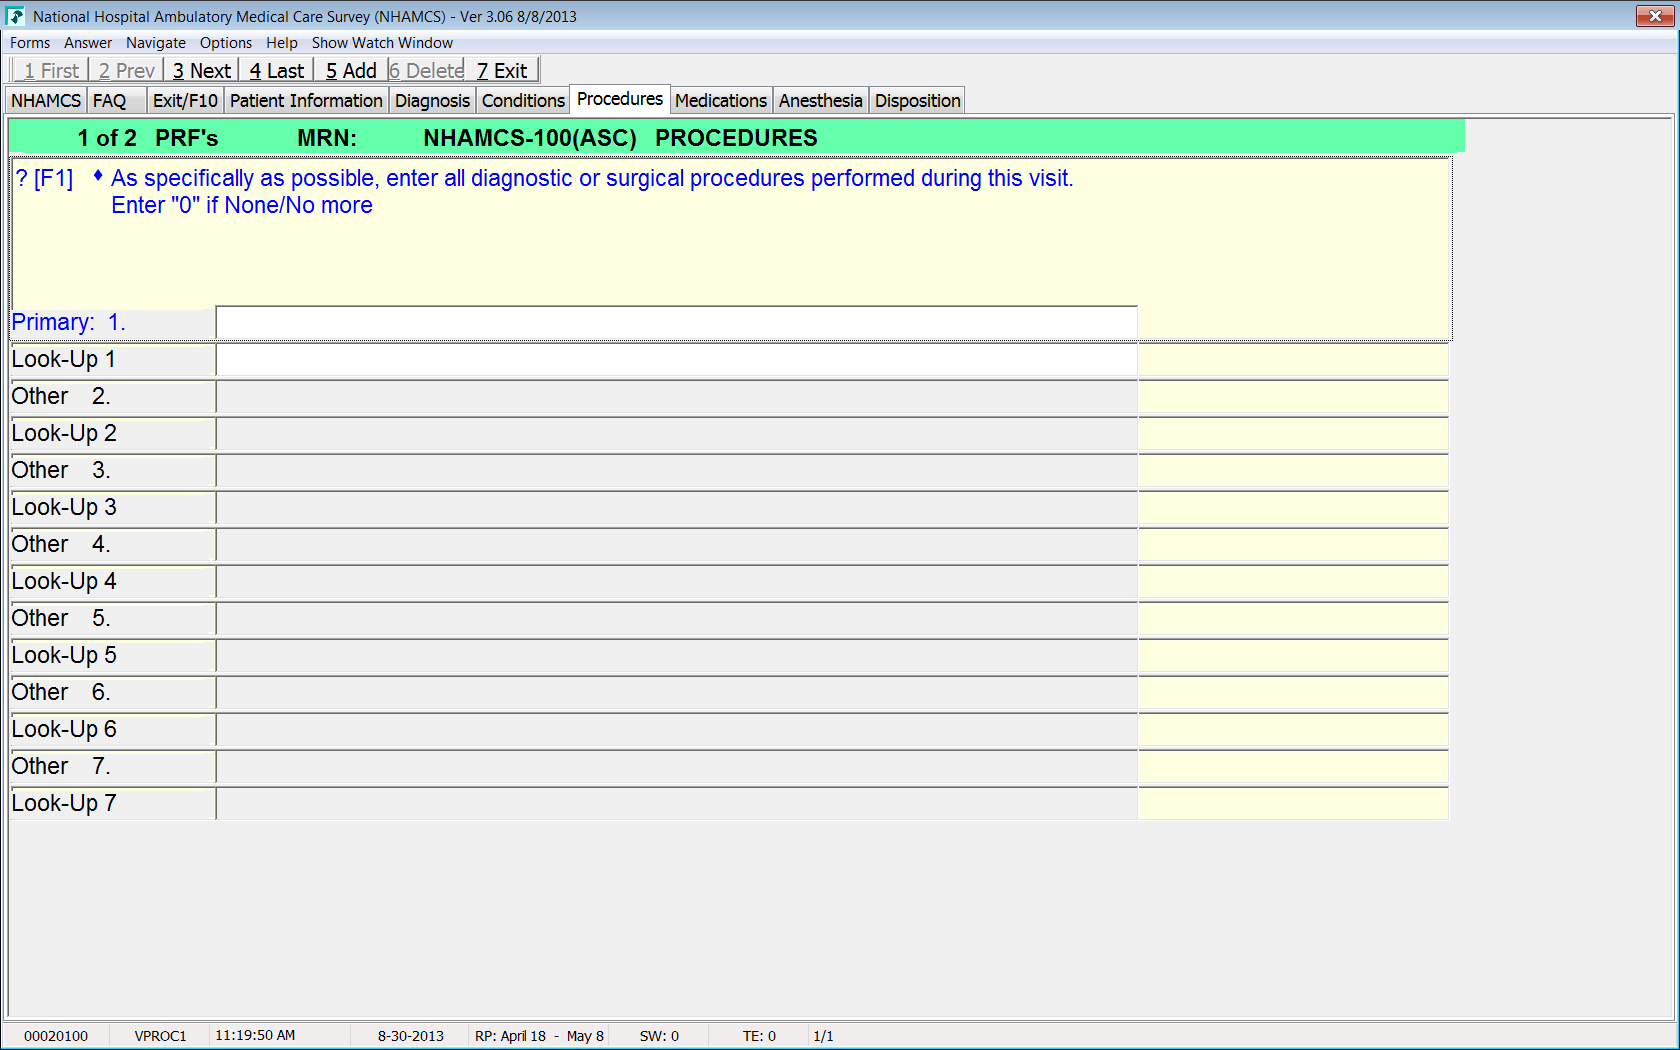
Task: Open the Options menu
Action: tap(226, 43)
